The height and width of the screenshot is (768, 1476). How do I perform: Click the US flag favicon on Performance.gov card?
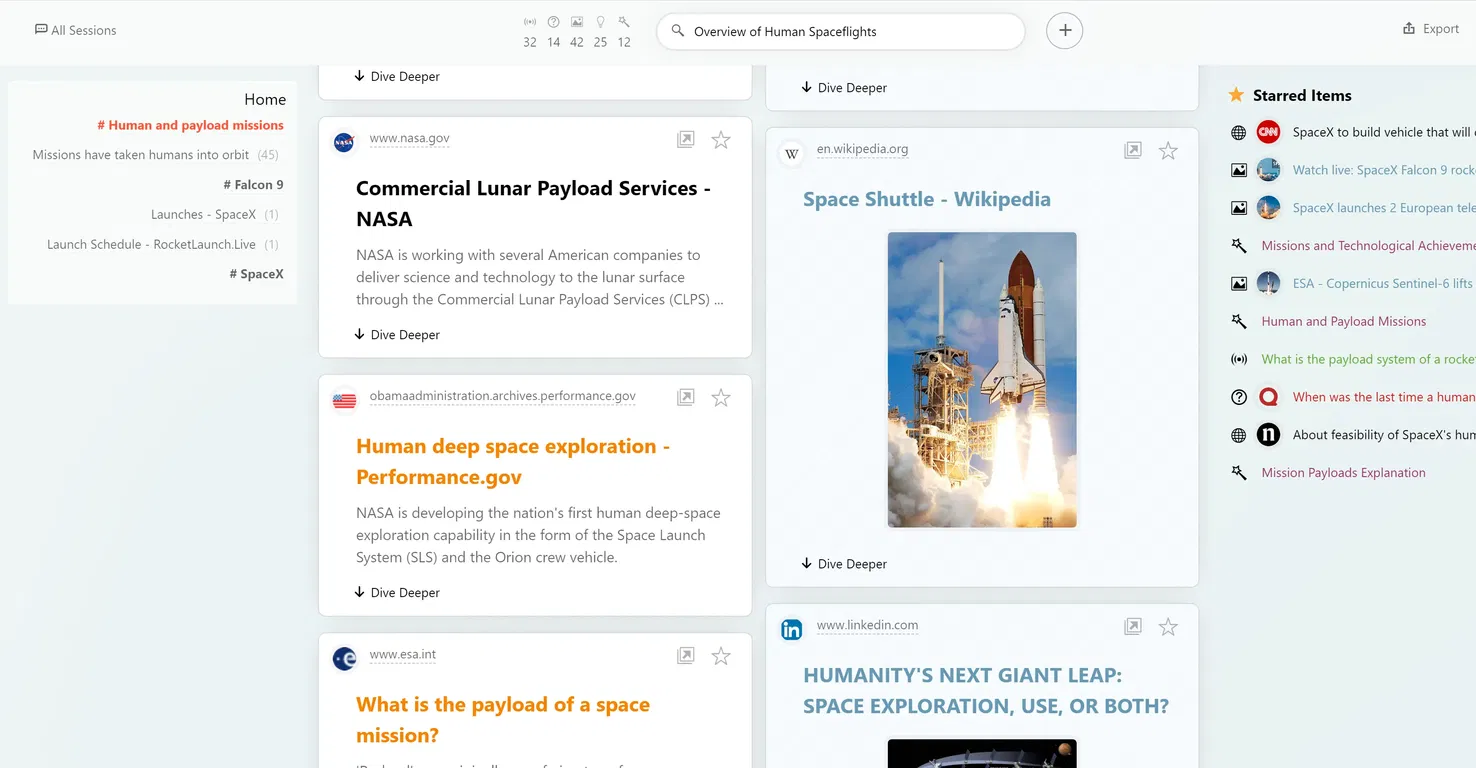click(344, 400)
